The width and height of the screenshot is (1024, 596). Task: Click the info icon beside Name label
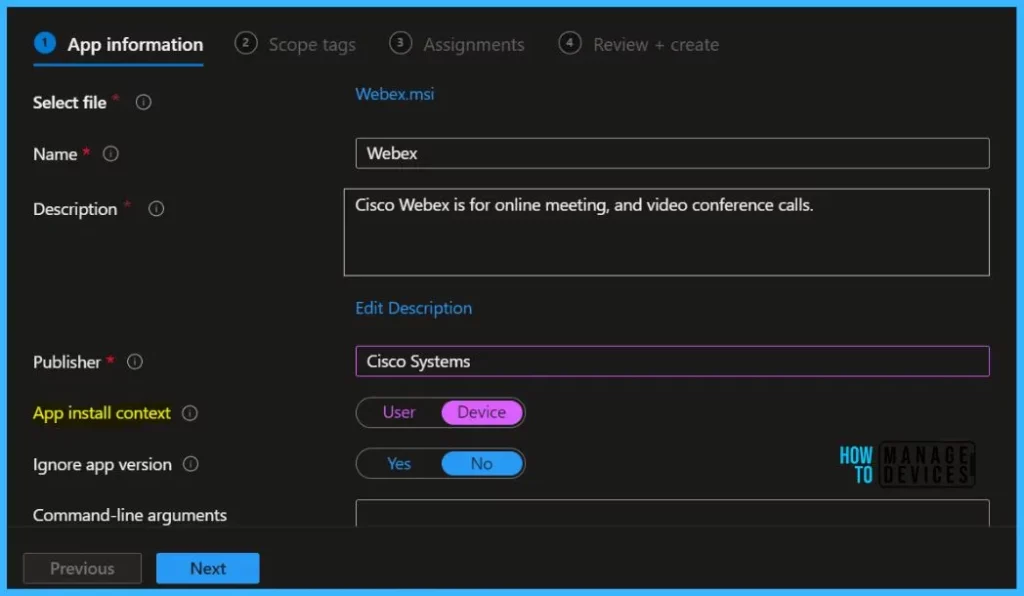click(111, 154)
